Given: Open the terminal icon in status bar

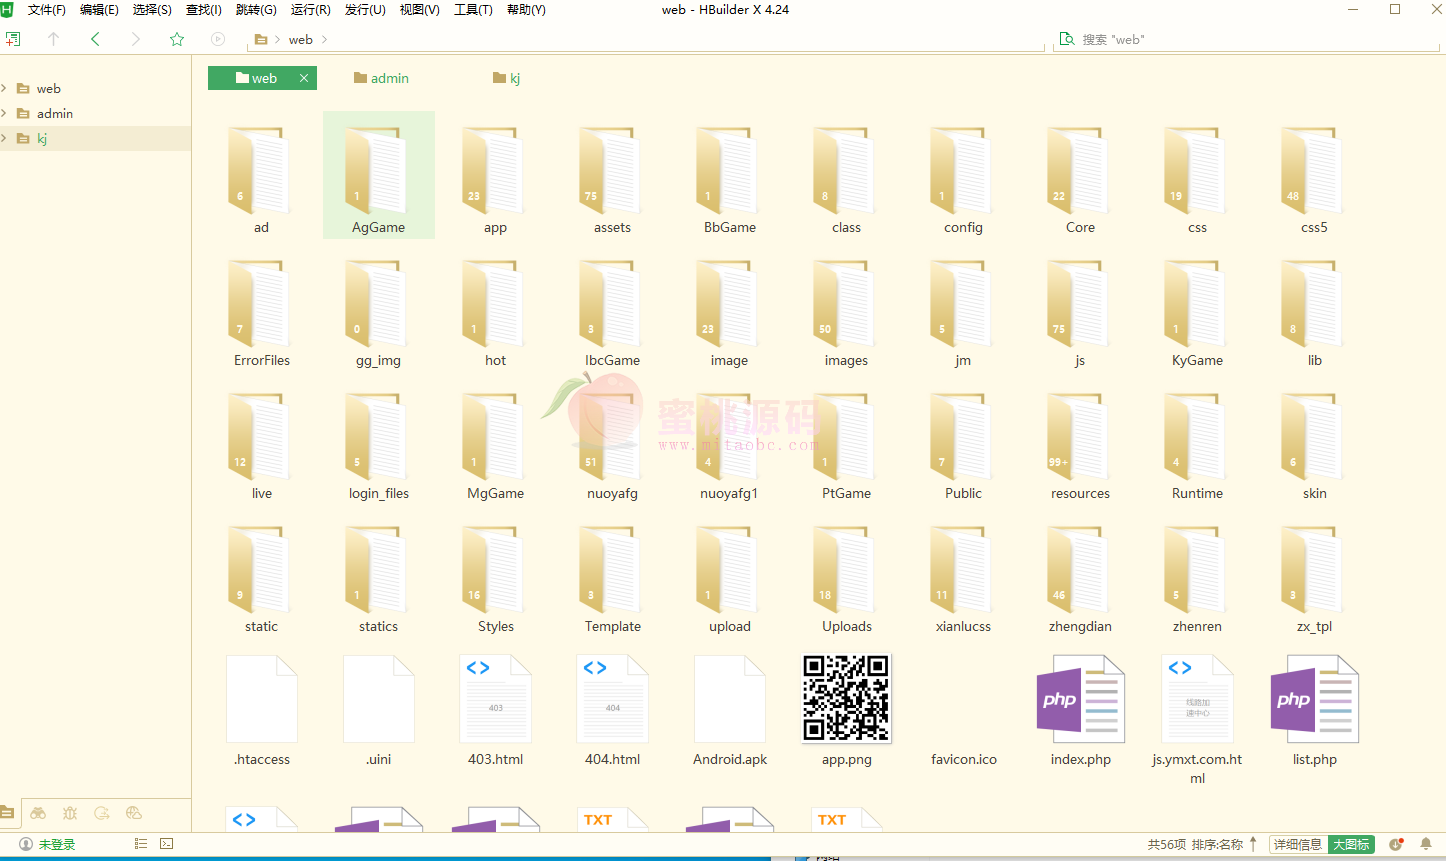Looking at the screenshot, I should click(167, 844).
